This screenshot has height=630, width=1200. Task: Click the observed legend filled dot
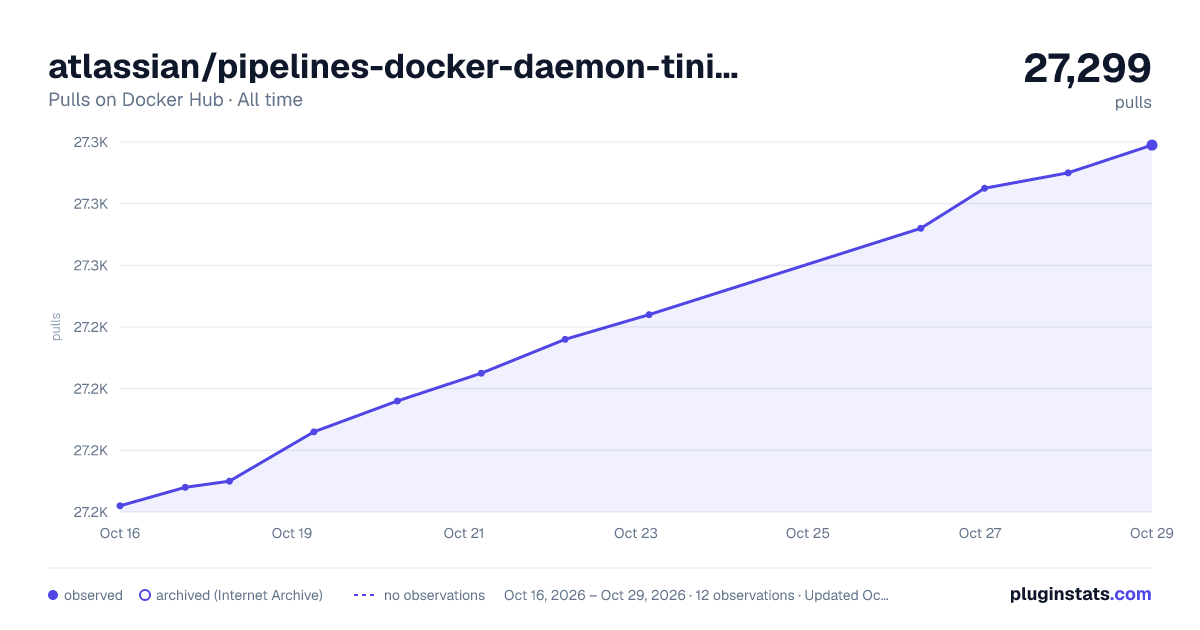(x=53, y=595)
